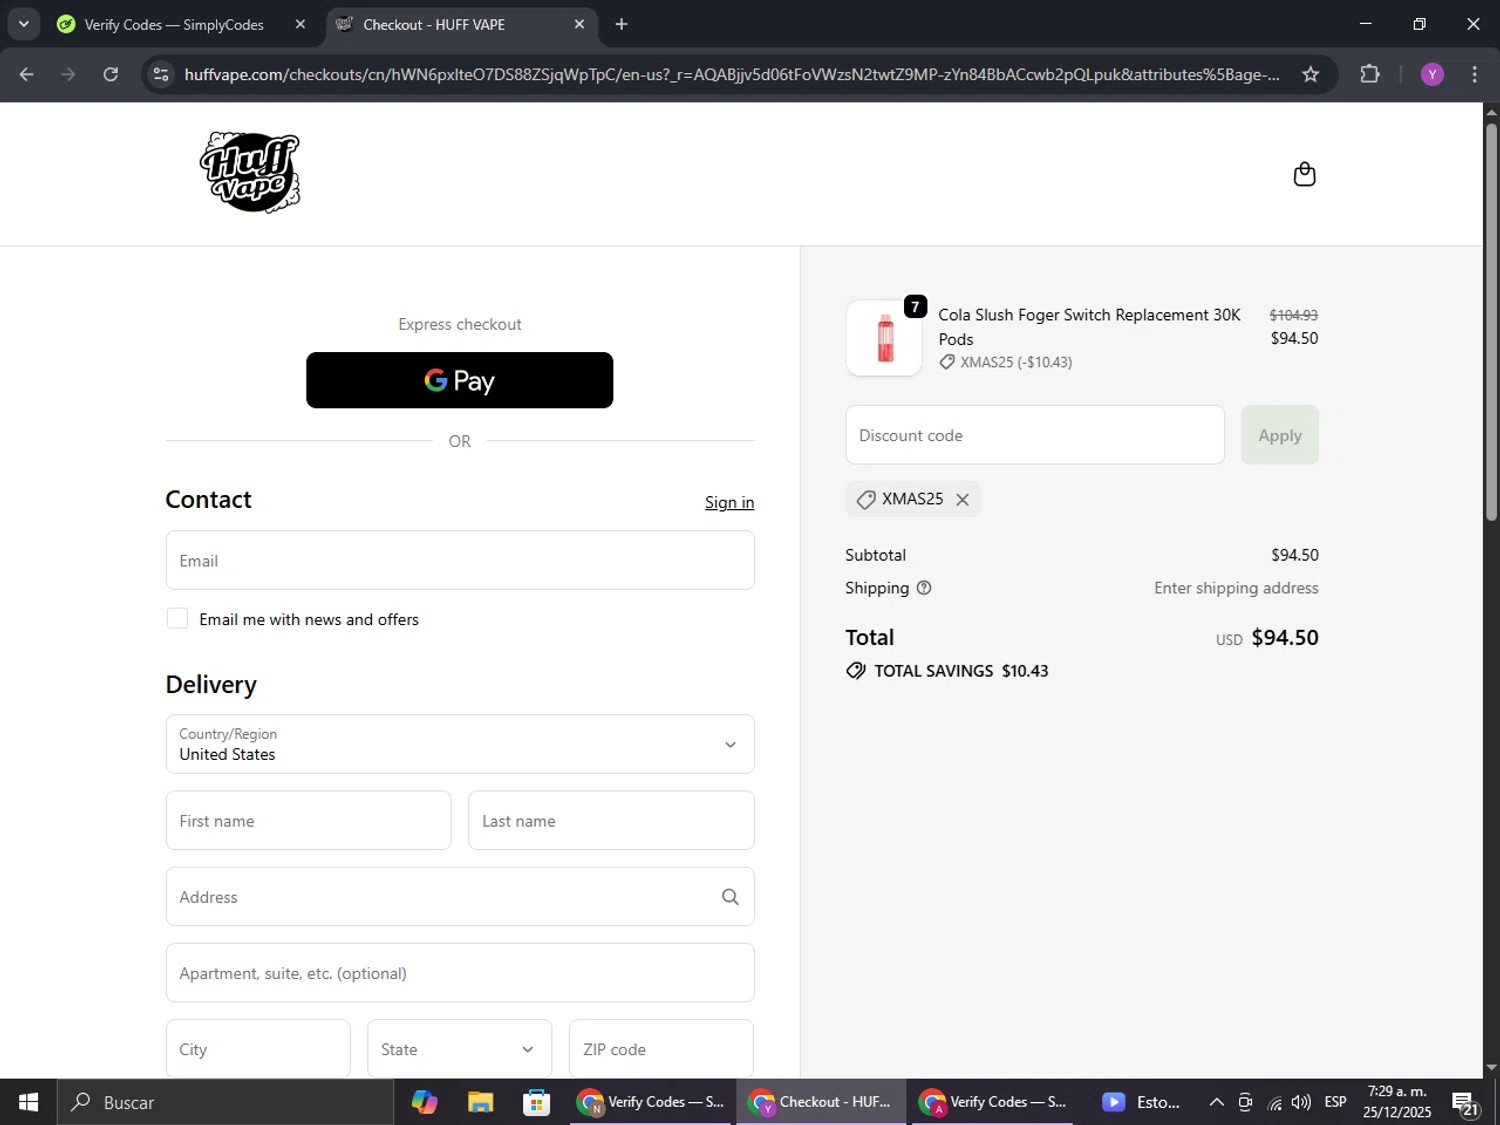
Task: Pay with Google Pay express checkout
Action: tap(460, 380)
